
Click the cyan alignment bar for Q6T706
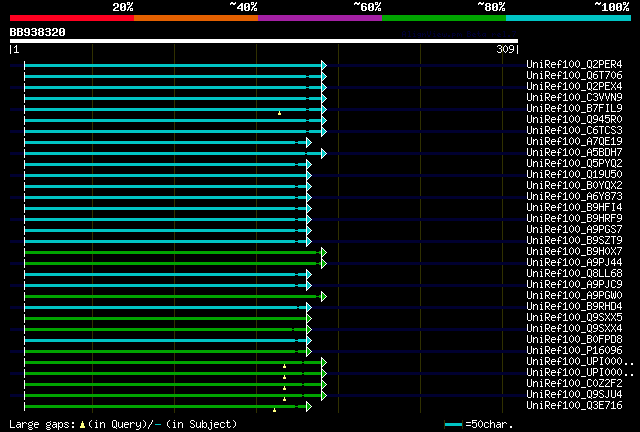pos(173,76)
